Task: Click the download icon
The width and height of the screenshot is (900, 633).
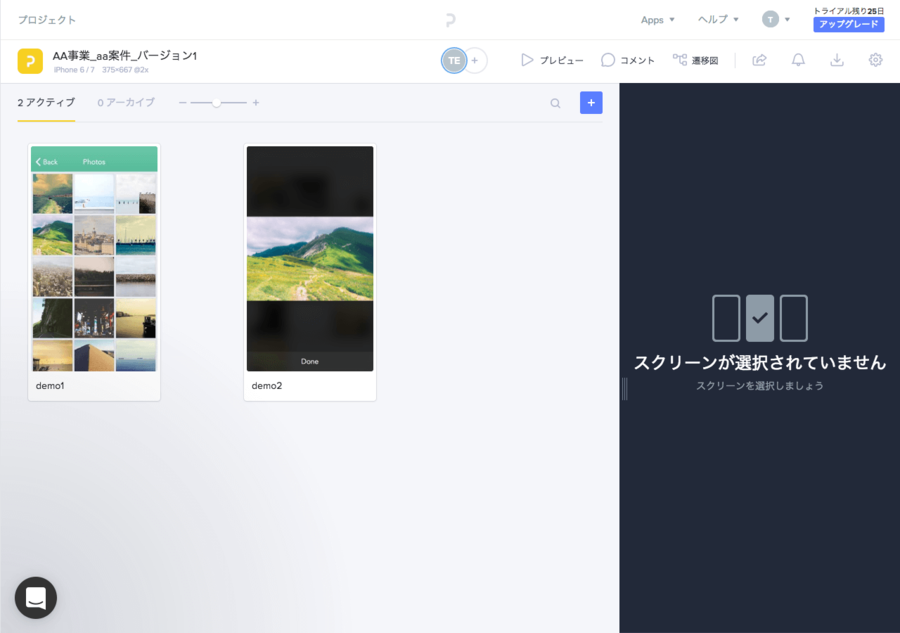Action: (837, 60)
